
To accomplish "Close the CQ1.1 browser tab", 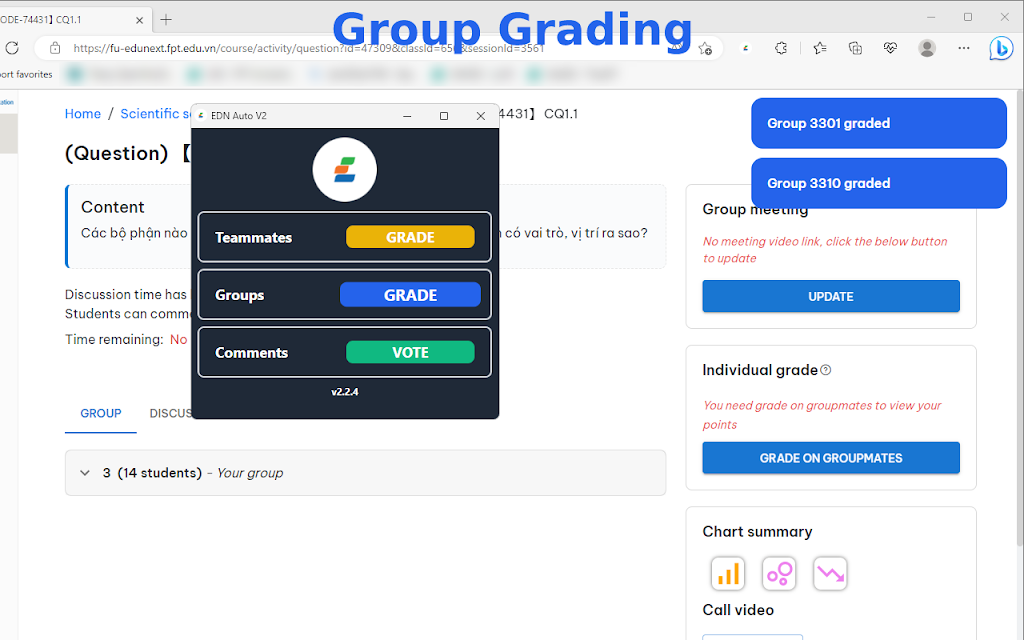I will coord(139,20).
